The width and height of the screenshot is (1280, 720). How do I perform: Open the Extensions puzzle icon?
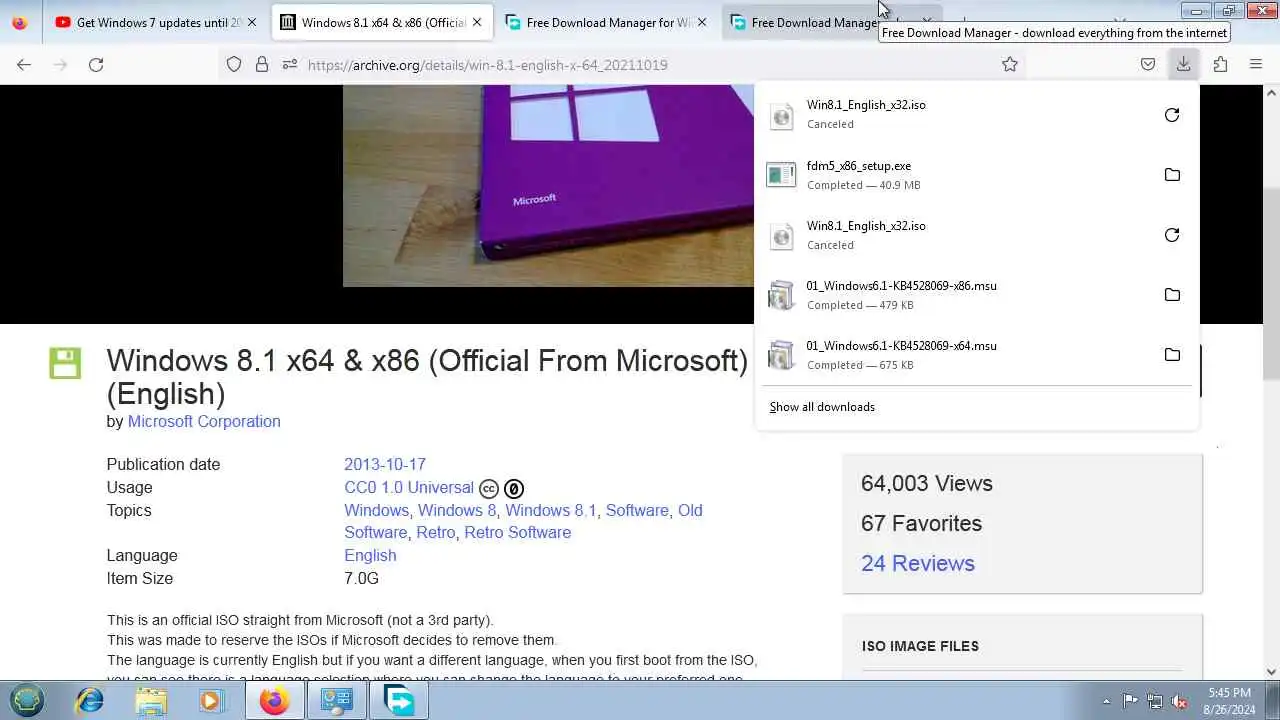tap(1220, 64)
